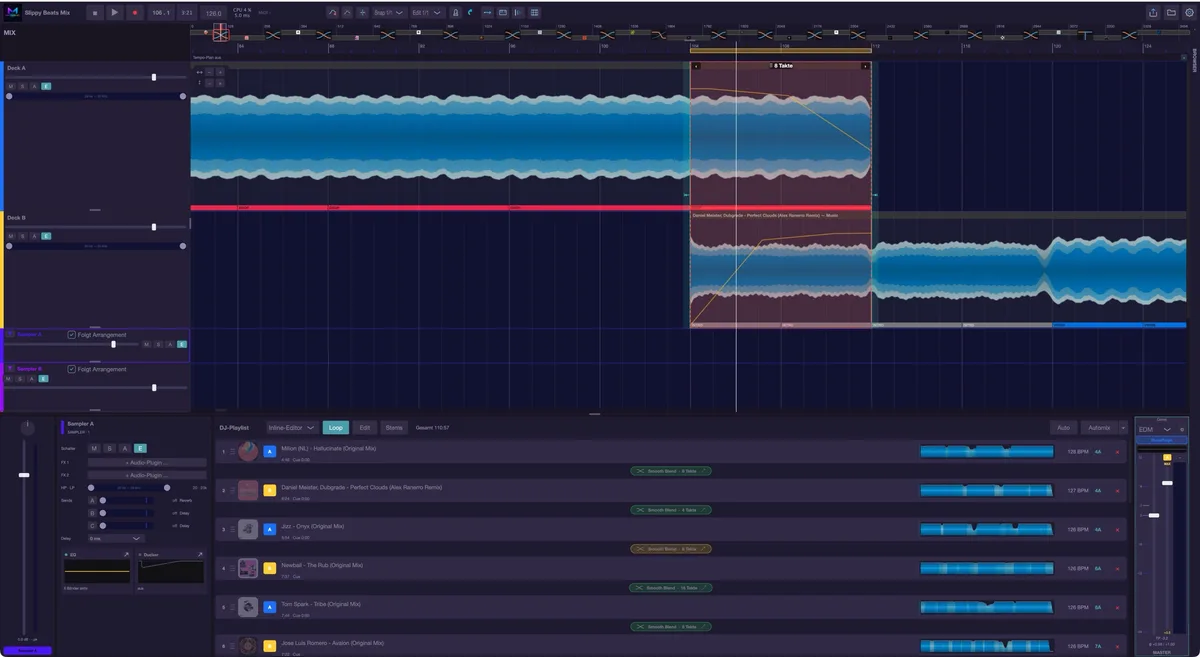1200x657 pixels.
Task: Open the Delay 0 ms dropdown
Action: 116,538
